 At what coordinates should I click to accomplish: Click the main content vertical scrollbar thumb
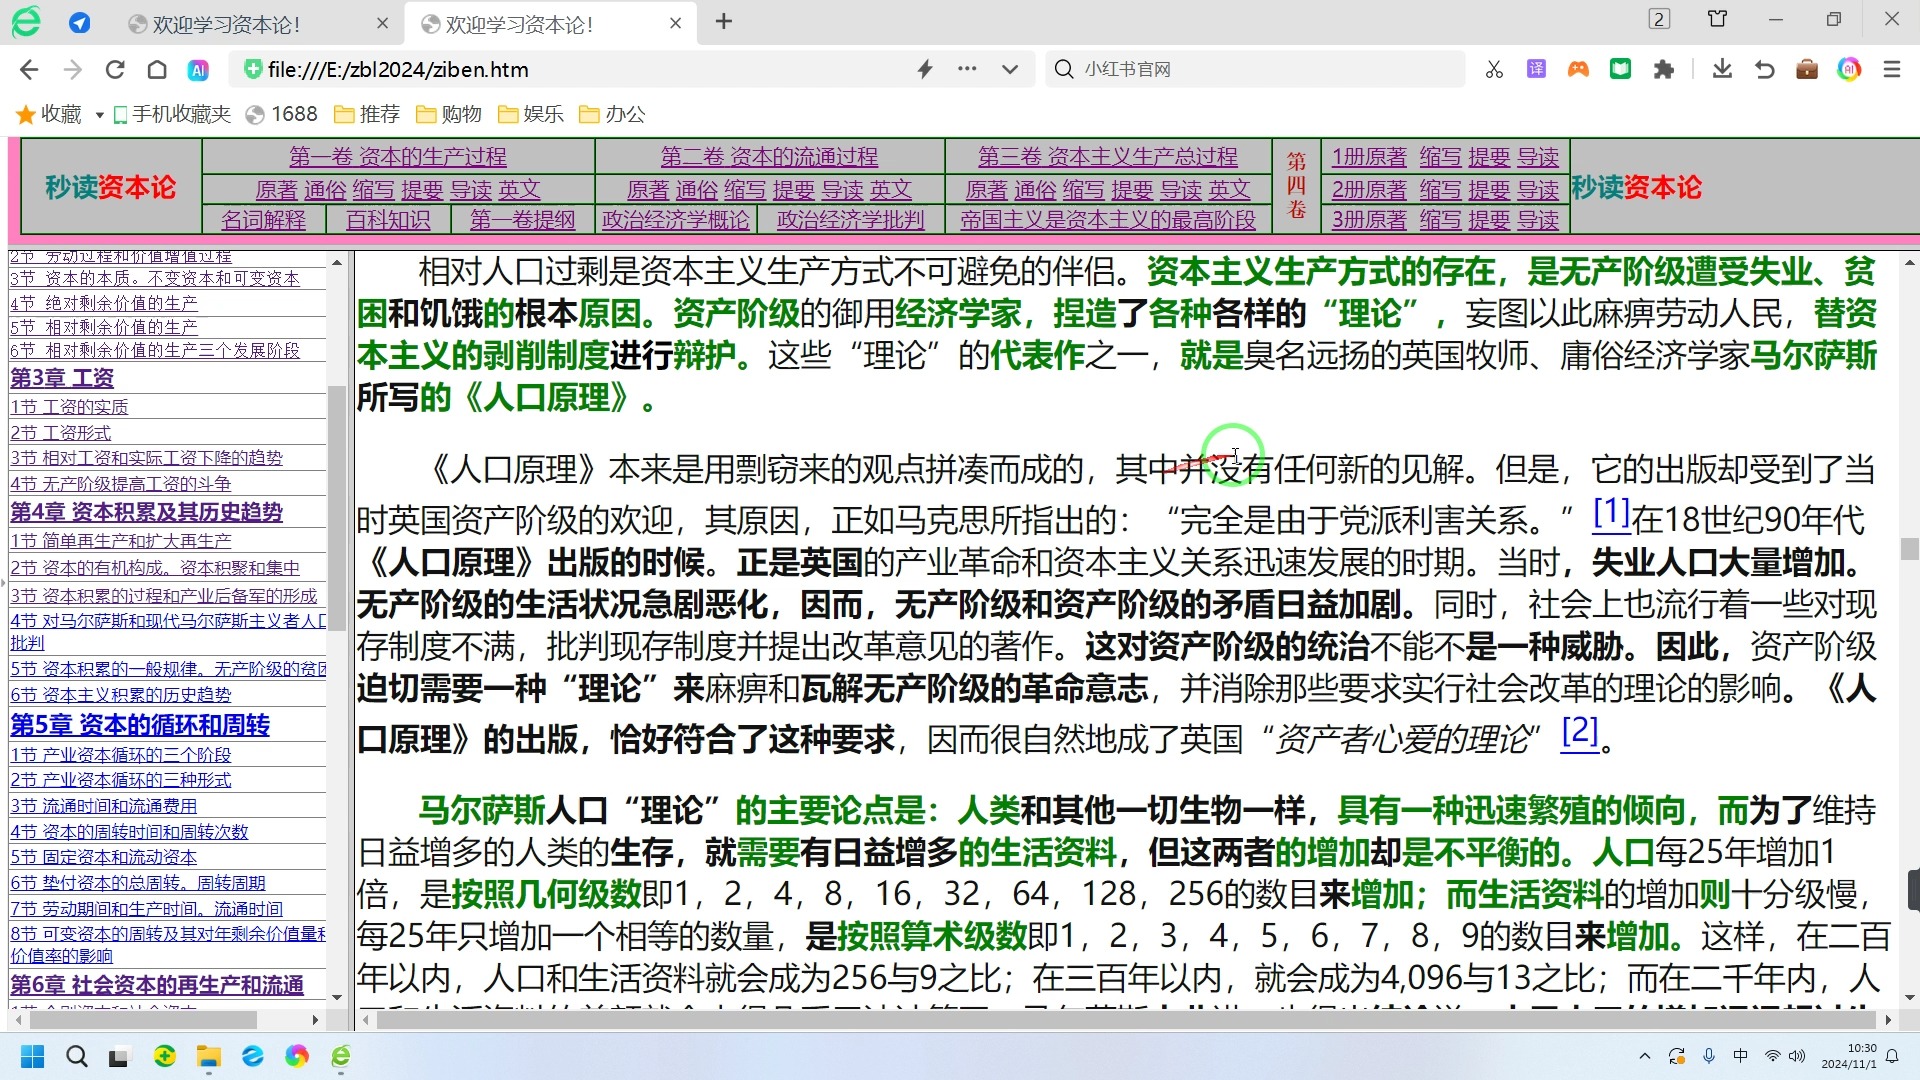tap(1910, 549)
